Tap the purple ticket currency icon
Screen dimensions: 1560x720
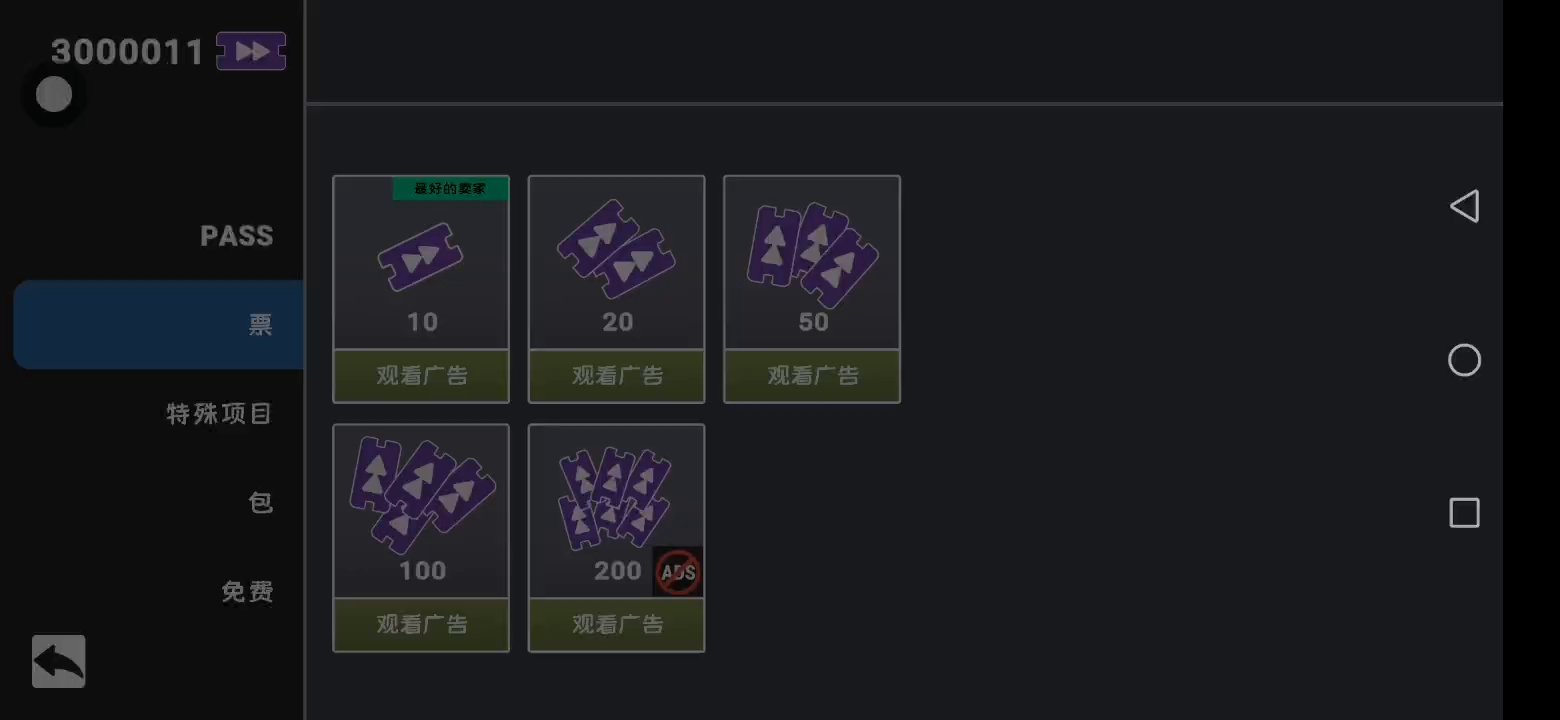(x=251, y=51)
